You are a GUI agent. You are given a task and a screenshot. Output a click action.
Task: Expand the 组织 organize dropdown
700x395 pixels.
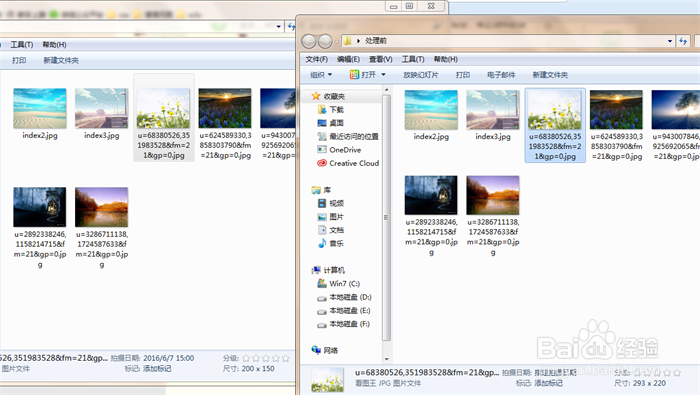click(321, 75)
